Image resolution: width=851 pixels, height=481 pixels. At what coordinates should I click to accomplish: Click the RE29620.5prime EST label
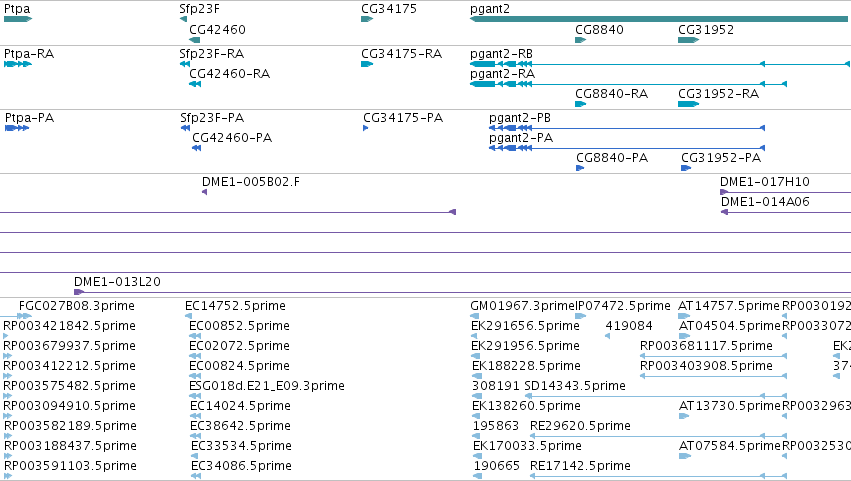coord(580,426)
